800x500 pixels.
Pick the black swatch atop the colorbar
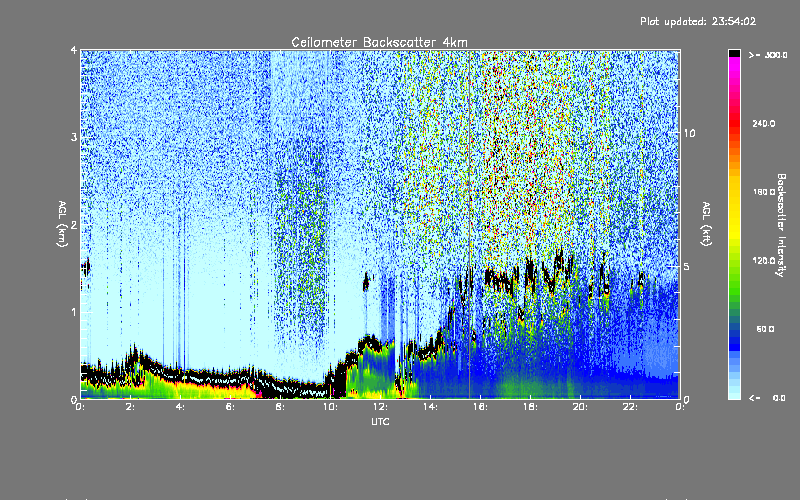click(734, 53)
